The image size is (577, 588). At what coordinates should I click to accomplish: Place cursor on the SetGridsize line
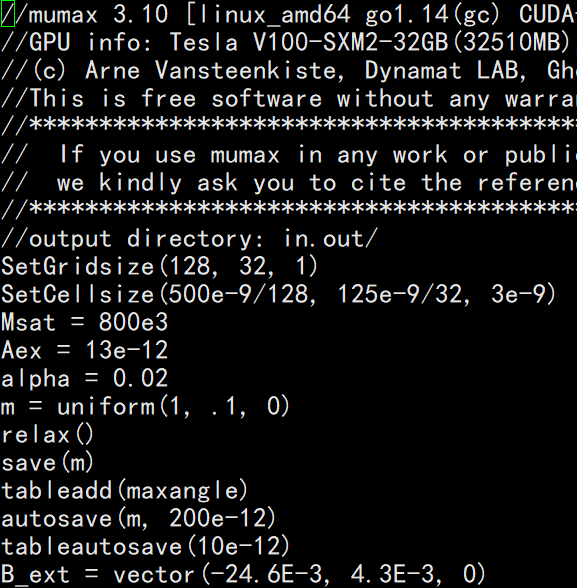click(160, 267)
